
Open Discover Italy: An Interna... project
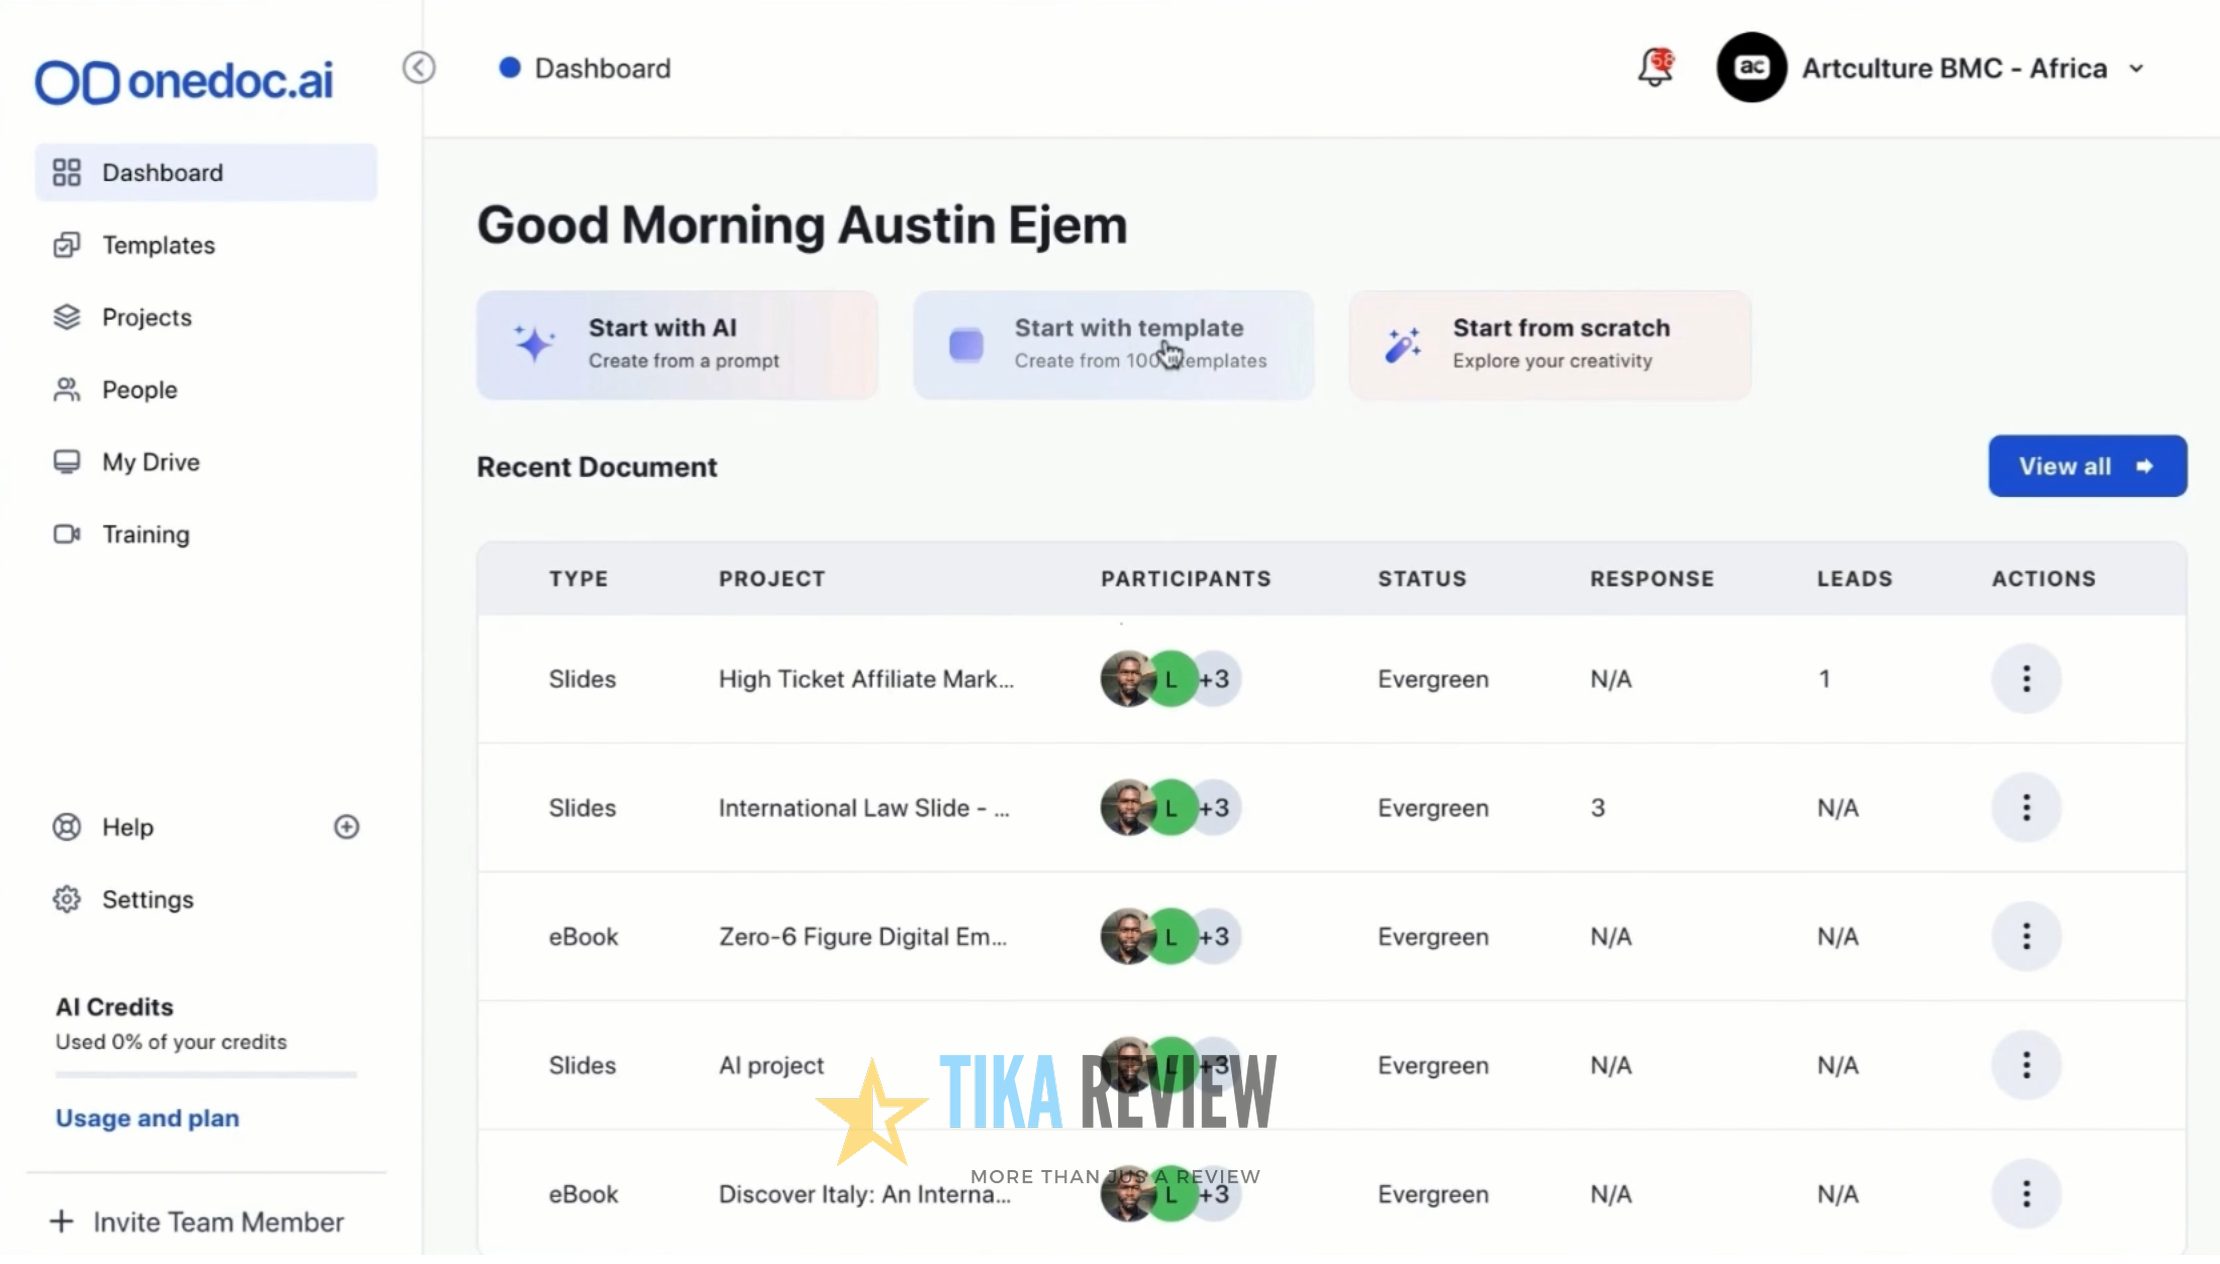[x=864, y=1194]
